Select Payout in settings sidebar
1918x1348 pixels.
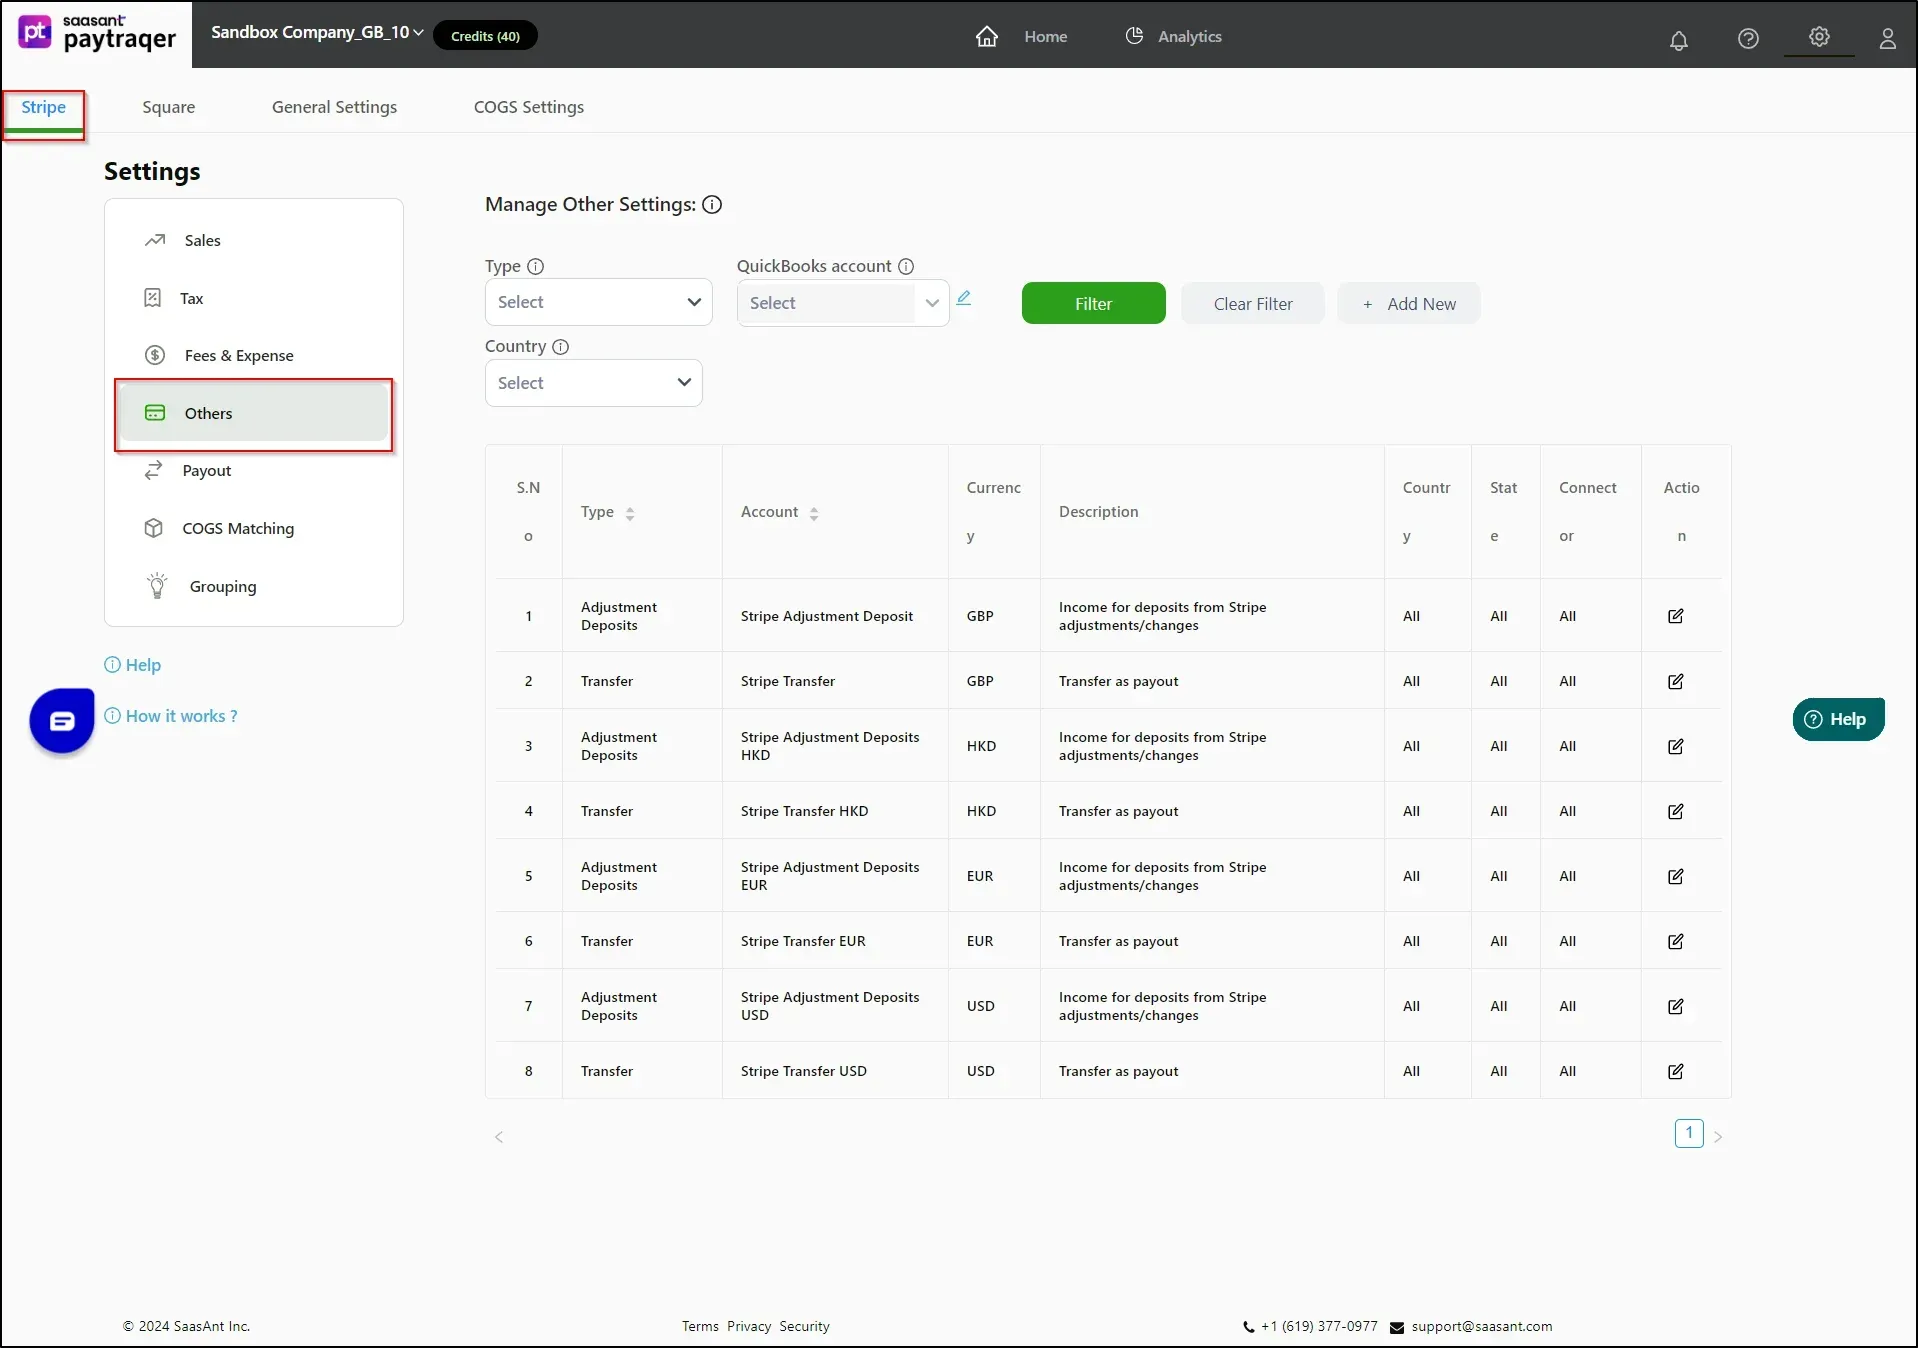[x=254, y=470]
